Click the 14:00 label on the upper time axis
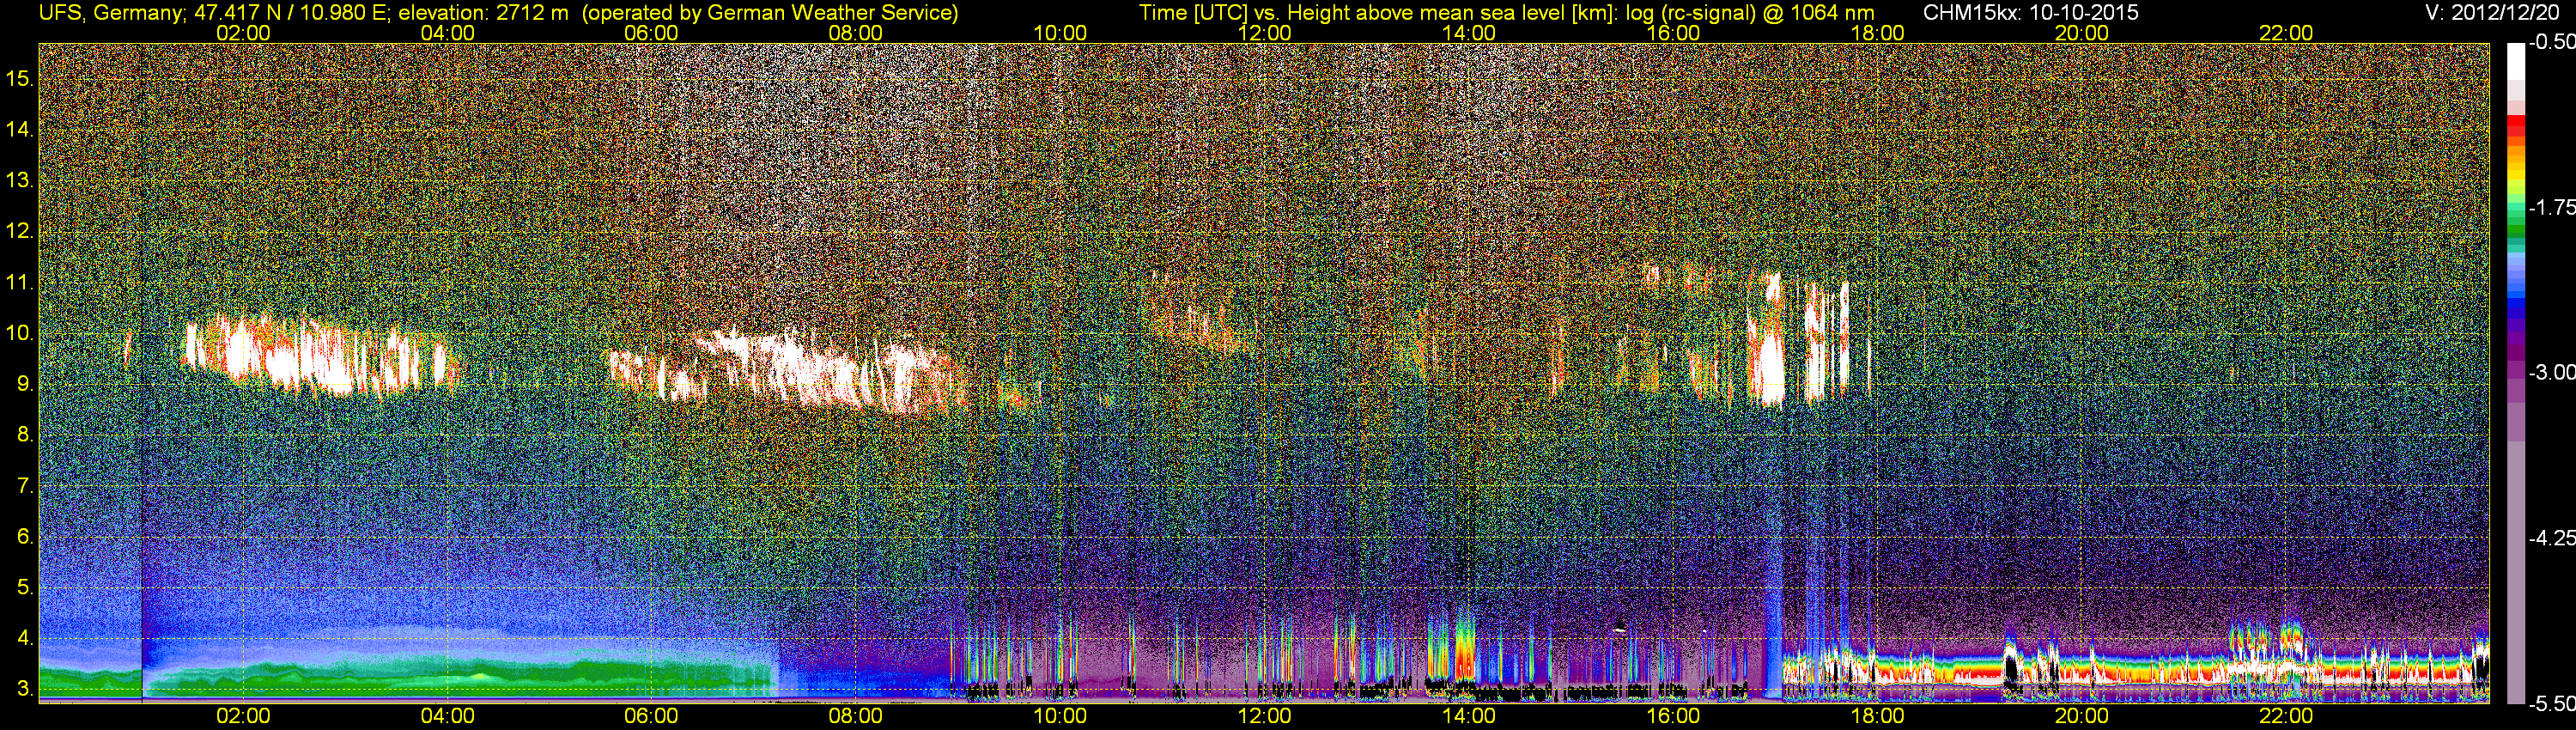Viewport: 2576px width, 730px height. (1469, 33)
